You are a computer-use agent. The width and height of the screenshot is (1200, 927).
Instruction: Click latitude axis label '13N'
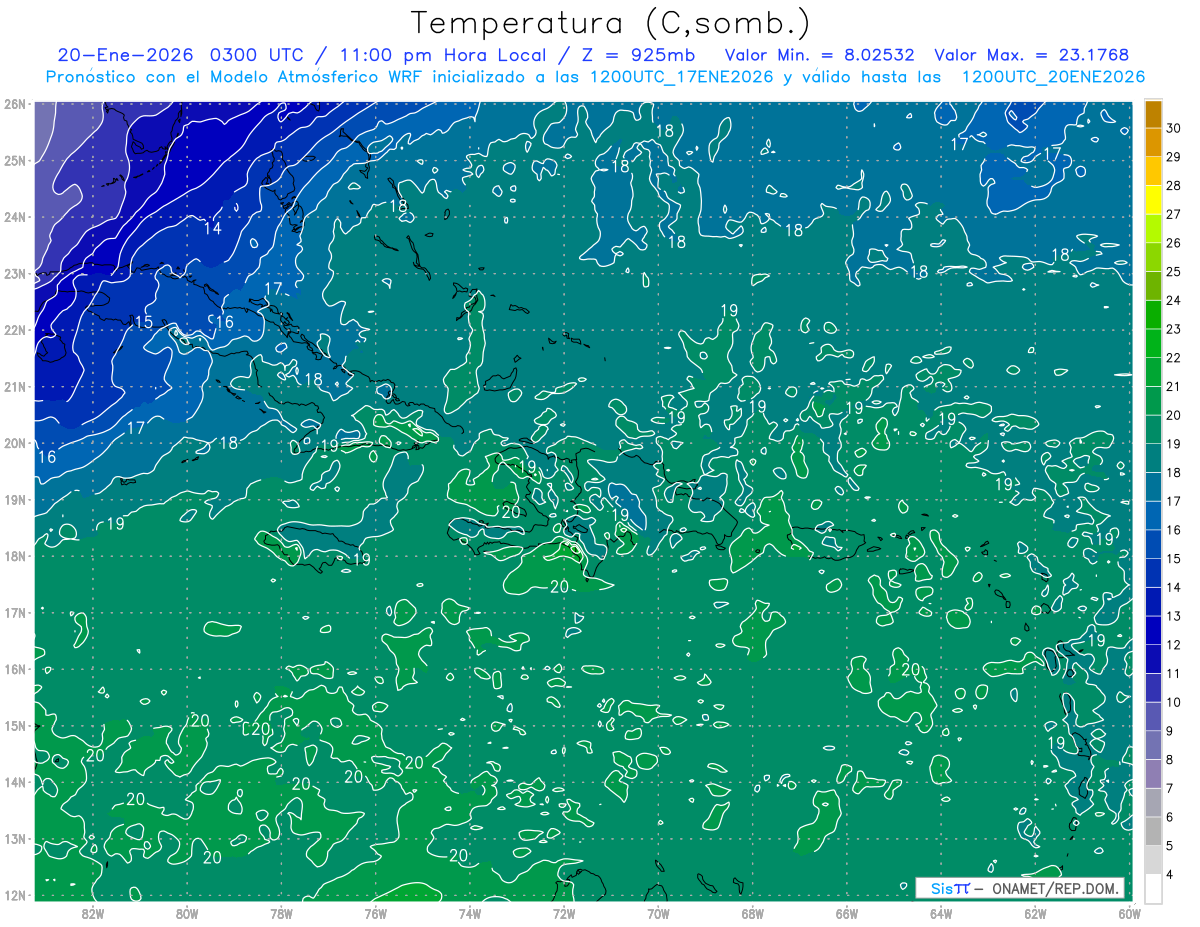[14, 839]
